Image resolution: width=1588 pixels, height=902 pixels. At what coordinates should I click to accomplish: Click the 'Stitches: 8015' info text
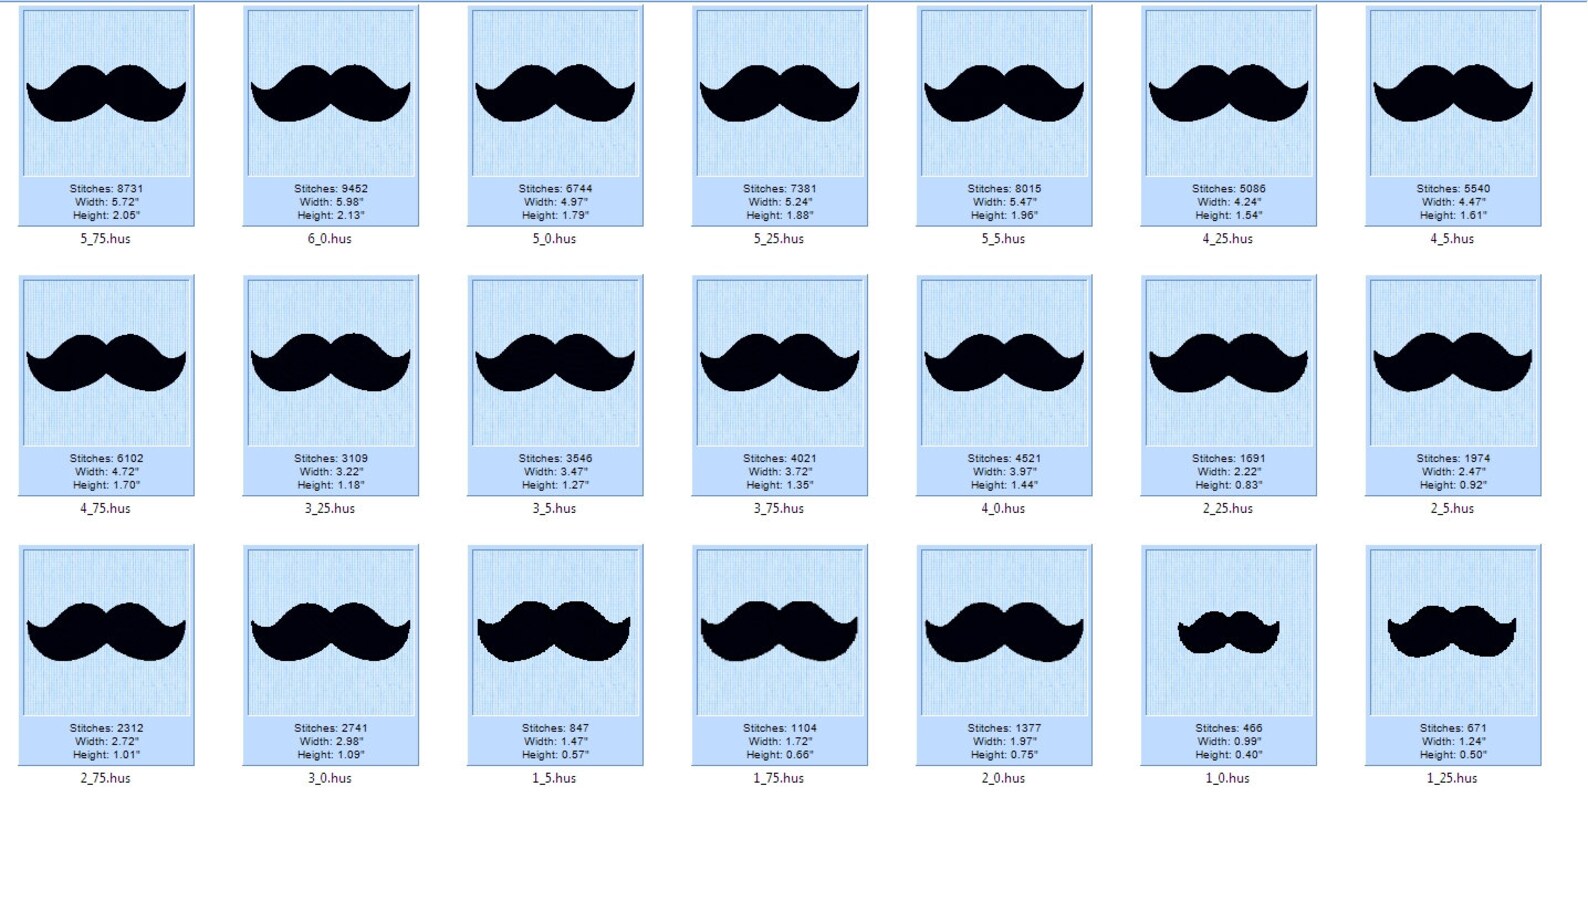[1004, 188]
